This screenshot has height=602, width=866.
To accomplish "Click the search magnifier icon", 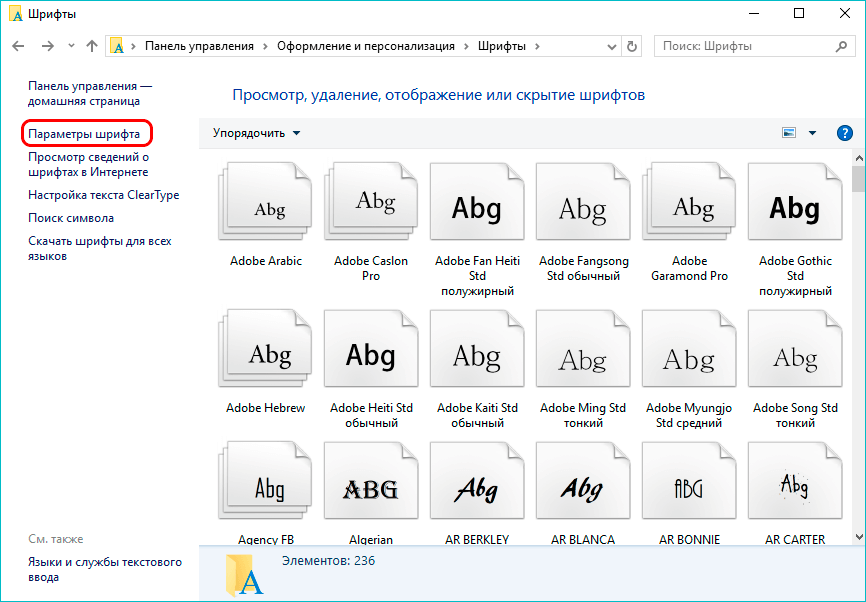I will click(x=841, y=46).
